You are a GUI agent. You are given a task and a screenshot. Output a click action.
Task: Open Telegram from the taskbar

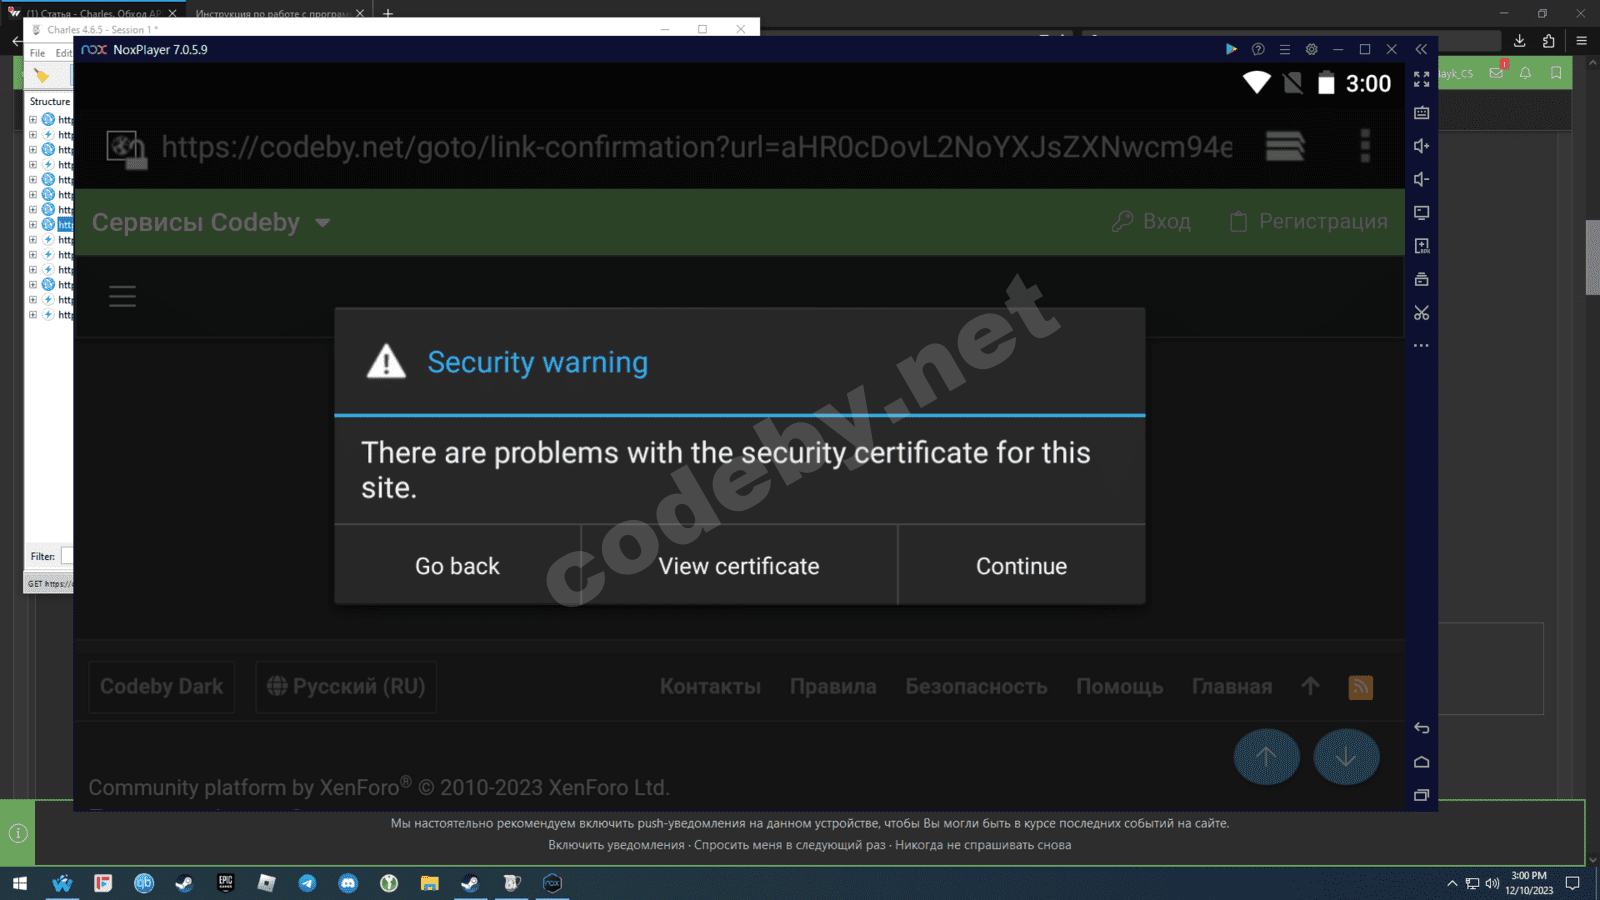(307, 884)
